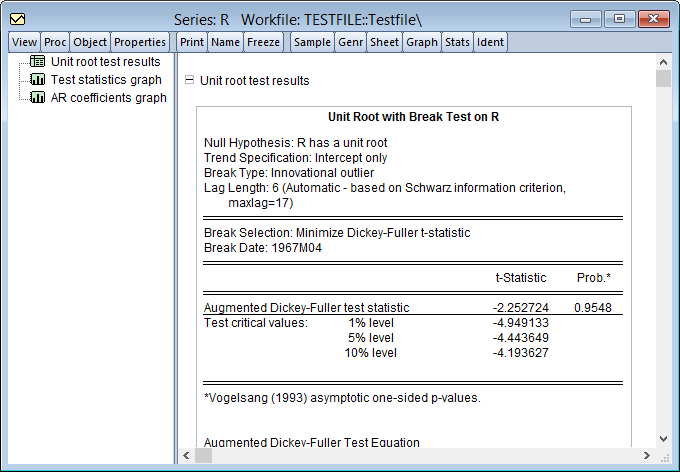The width and height of the screenshot is (680, 472).
Task: Click the Name toolbar button
Action: click(x=225, y=42)
